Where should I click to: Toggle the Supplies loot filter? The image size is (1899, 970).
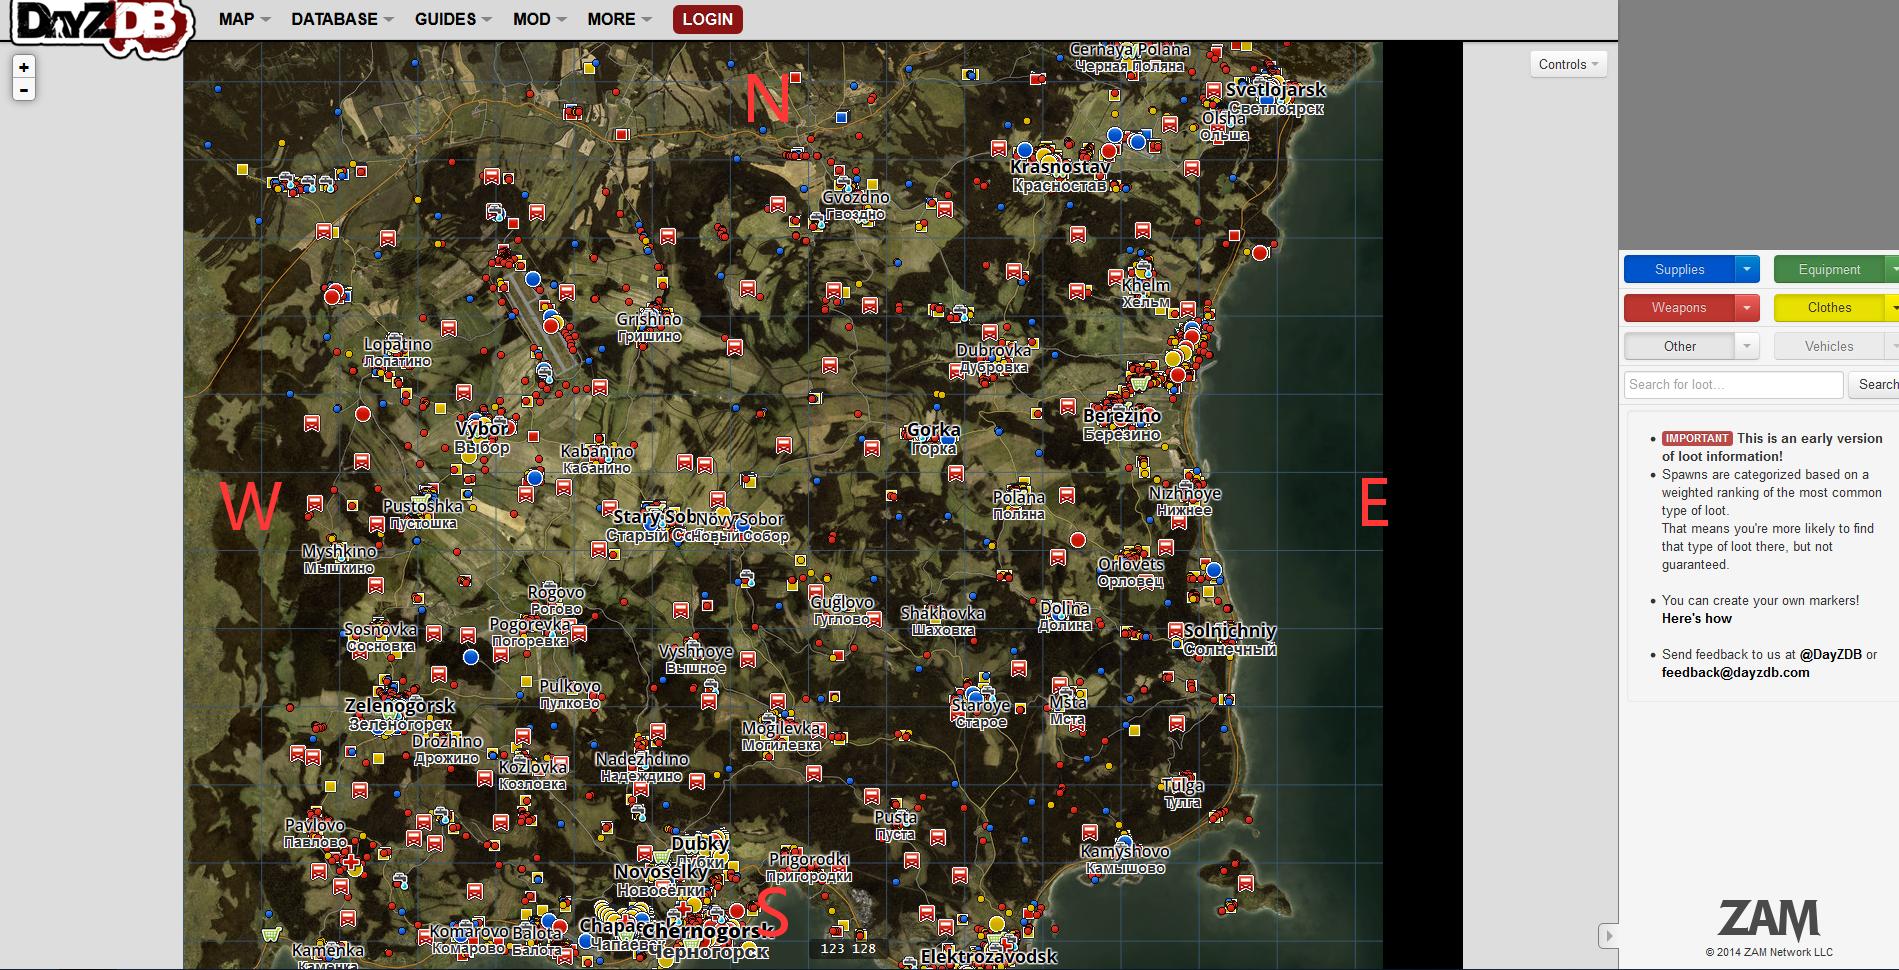(x=1679, y=269)
